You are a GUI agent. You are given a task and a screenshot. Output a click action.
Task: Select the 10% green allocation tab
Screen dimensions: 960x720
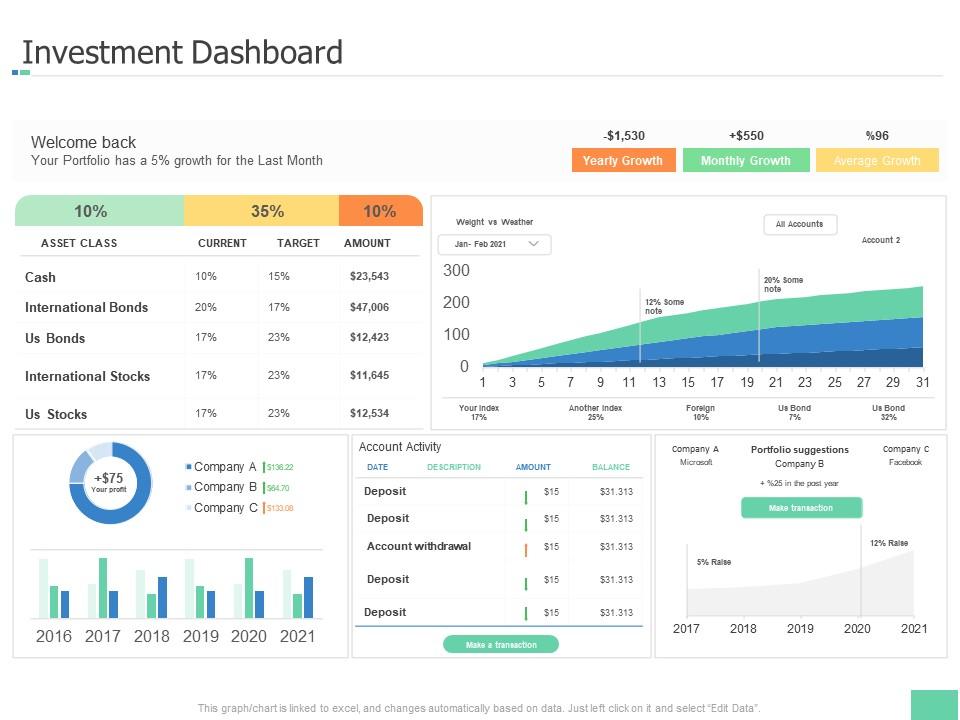(99, 211)
